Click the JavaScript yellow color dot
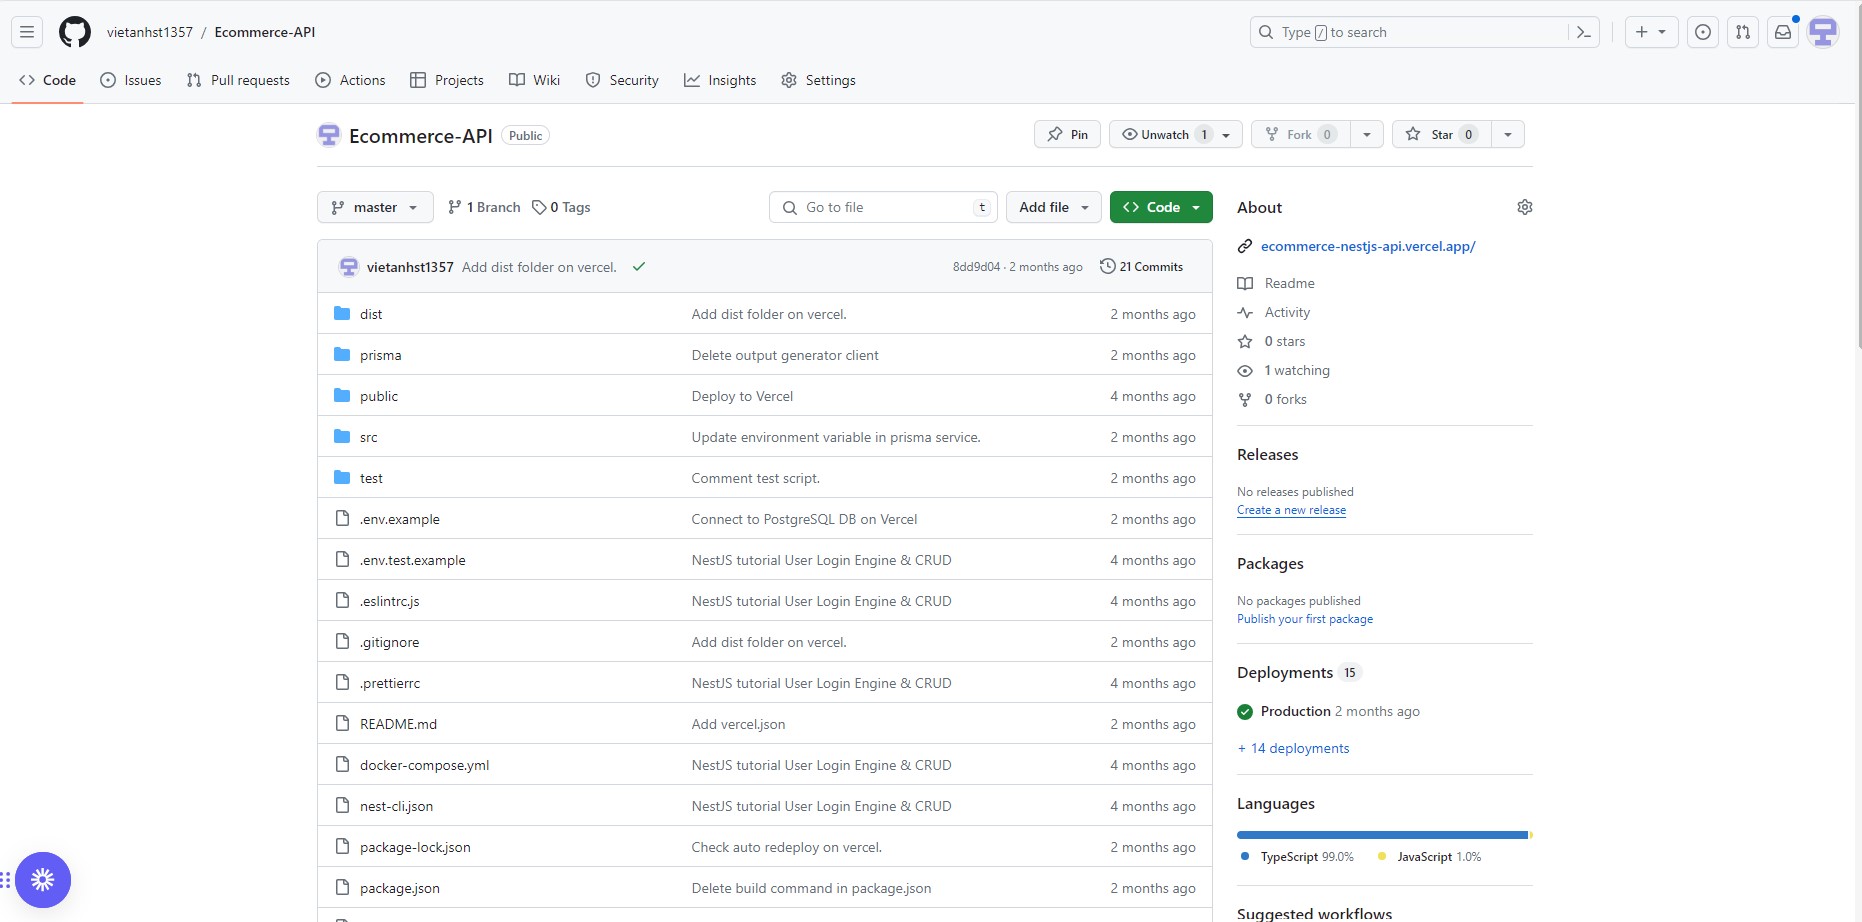 pyautogui.click(x=1382, y=856)
